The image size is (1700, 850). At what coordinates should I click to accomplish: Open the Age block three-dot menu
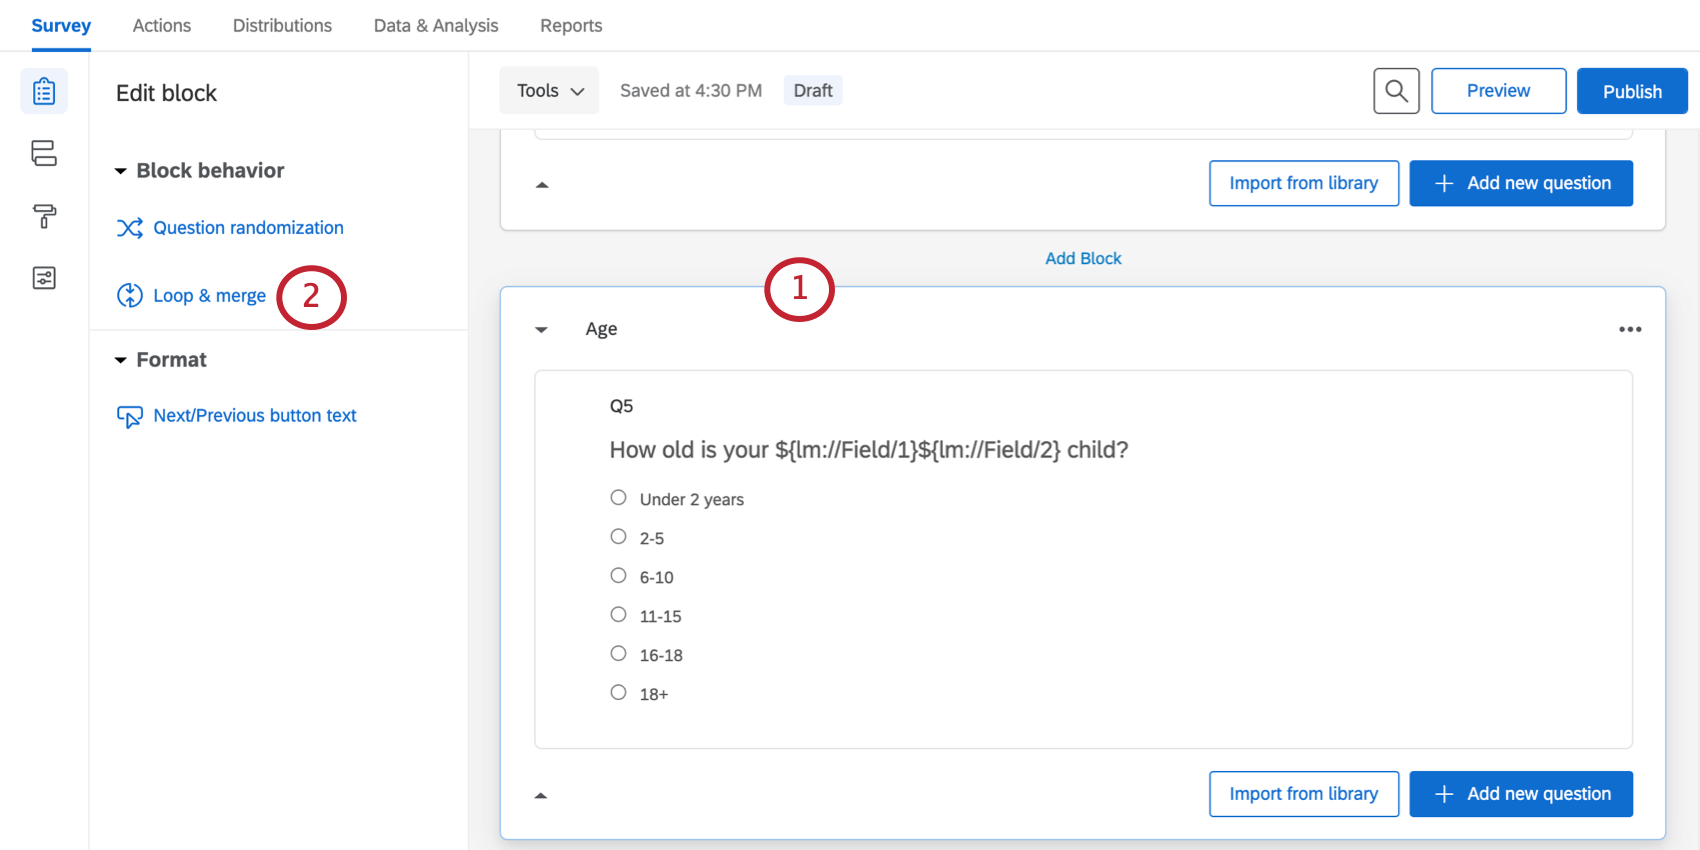point(1630,329)
